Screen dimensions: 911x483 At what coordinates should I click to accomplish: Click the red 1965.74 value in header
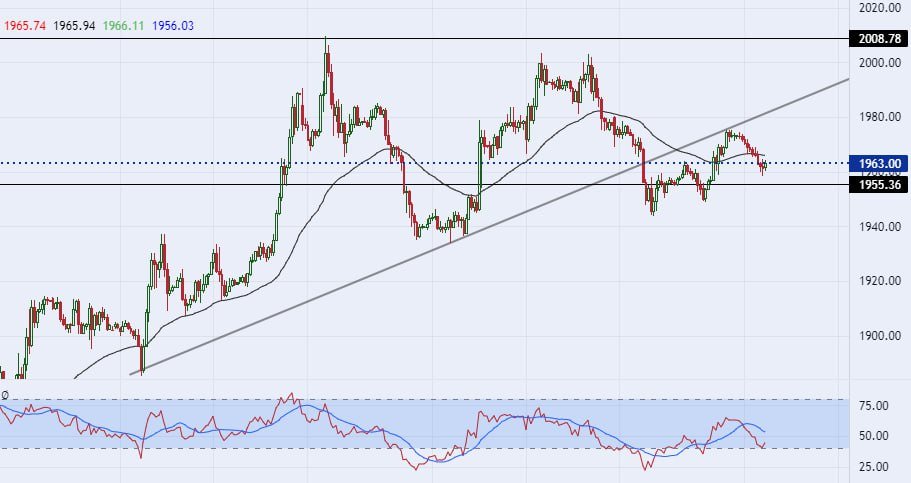(25, 26)
